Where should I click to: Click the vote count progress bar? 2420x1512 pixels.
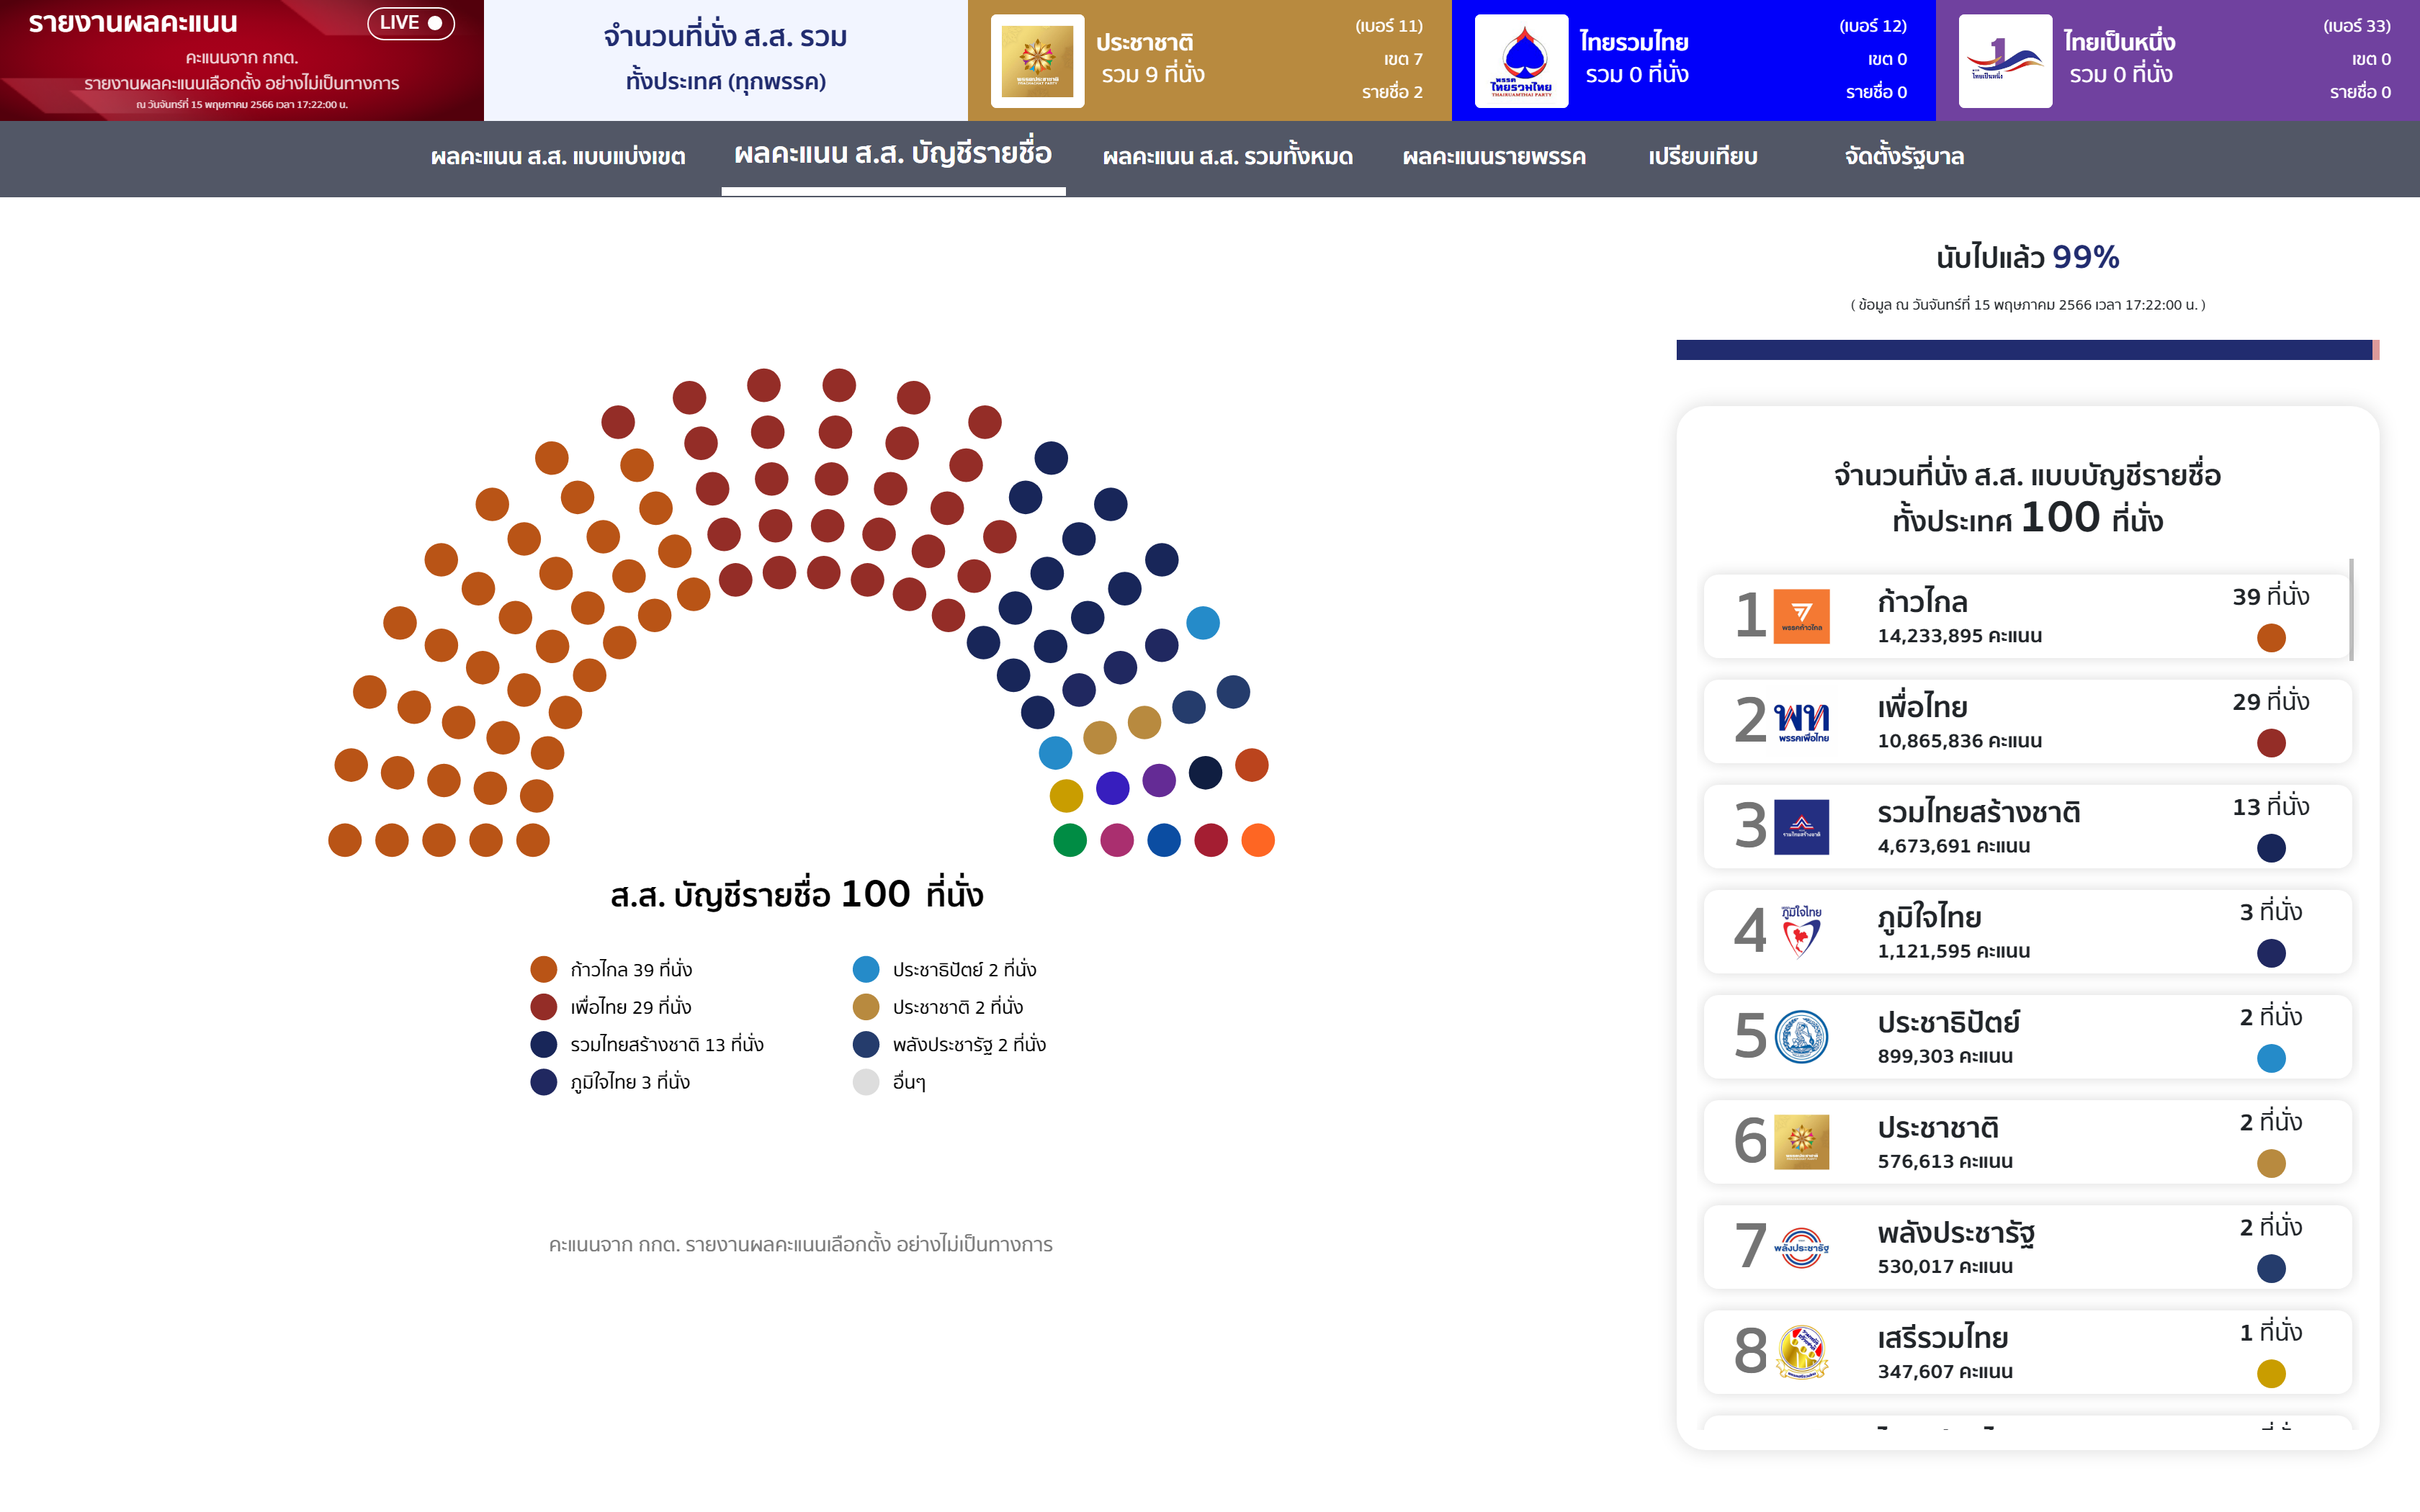[2026, 350]
